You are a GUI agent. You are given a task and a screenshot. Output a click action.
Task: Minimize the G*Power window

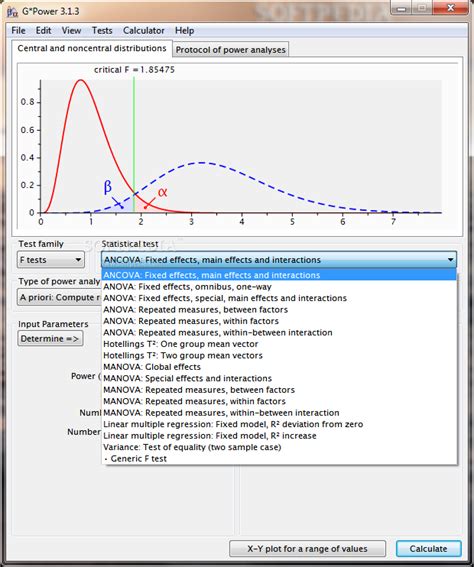[401, 8]
